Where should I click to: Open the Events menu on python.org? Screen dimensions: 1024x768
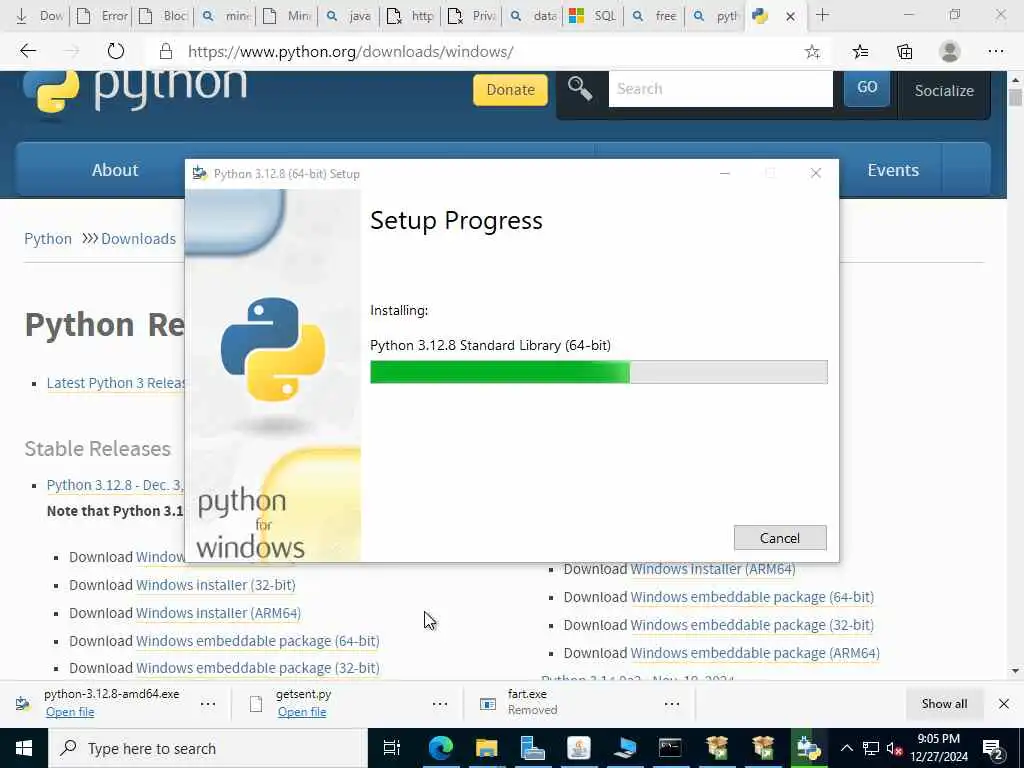893,170
